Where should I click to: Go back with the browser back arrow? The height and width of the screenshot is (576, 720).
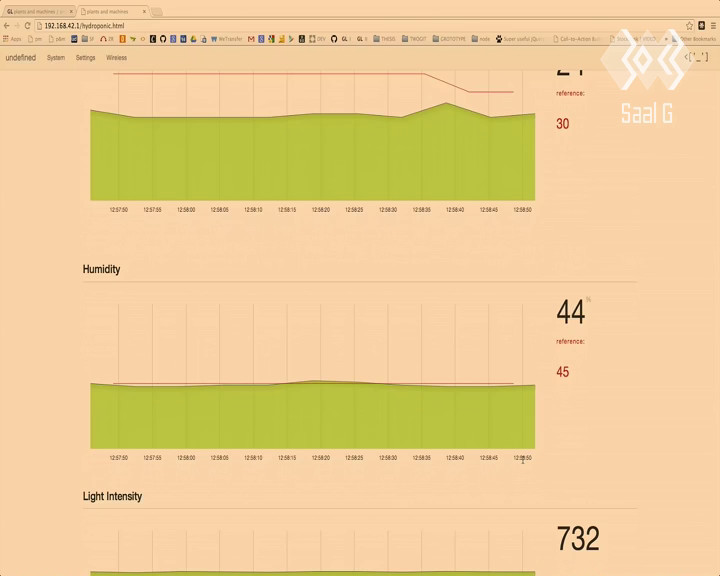point(6,26)
